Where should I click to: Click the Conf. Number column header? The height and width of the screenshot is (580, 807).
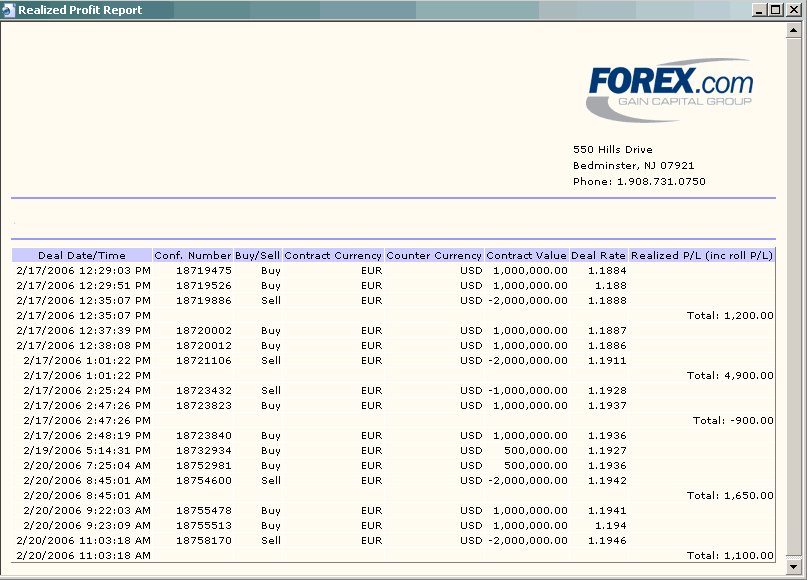[193, 255]
